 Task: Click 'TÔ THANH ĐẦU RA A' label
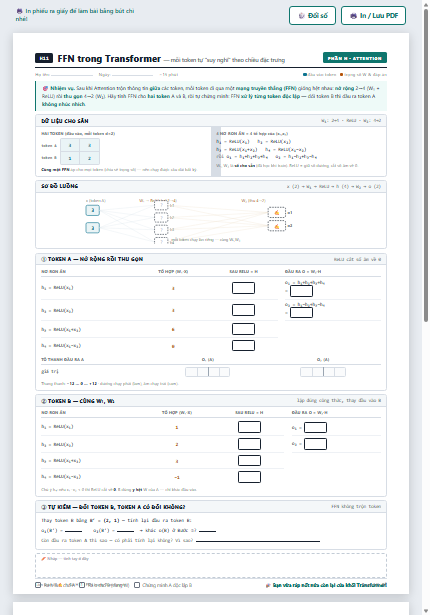(62, 359)
